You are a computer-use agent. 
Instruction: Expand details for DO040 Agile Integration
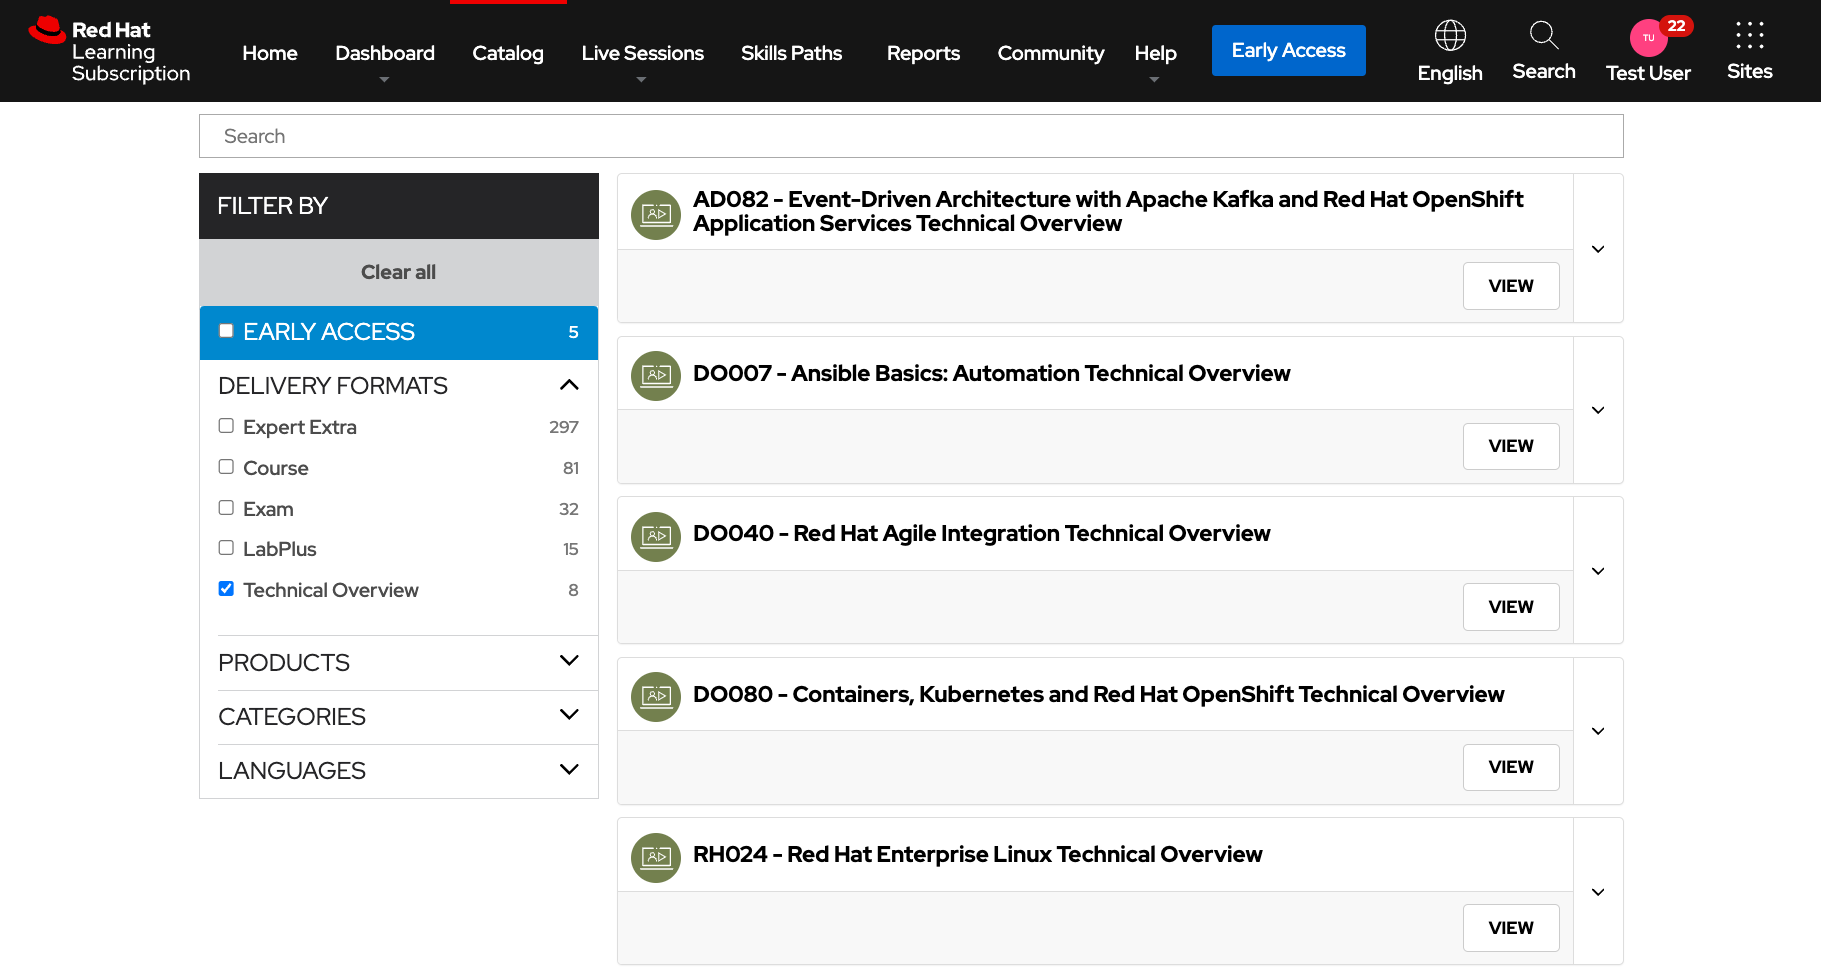point(1597,570)
